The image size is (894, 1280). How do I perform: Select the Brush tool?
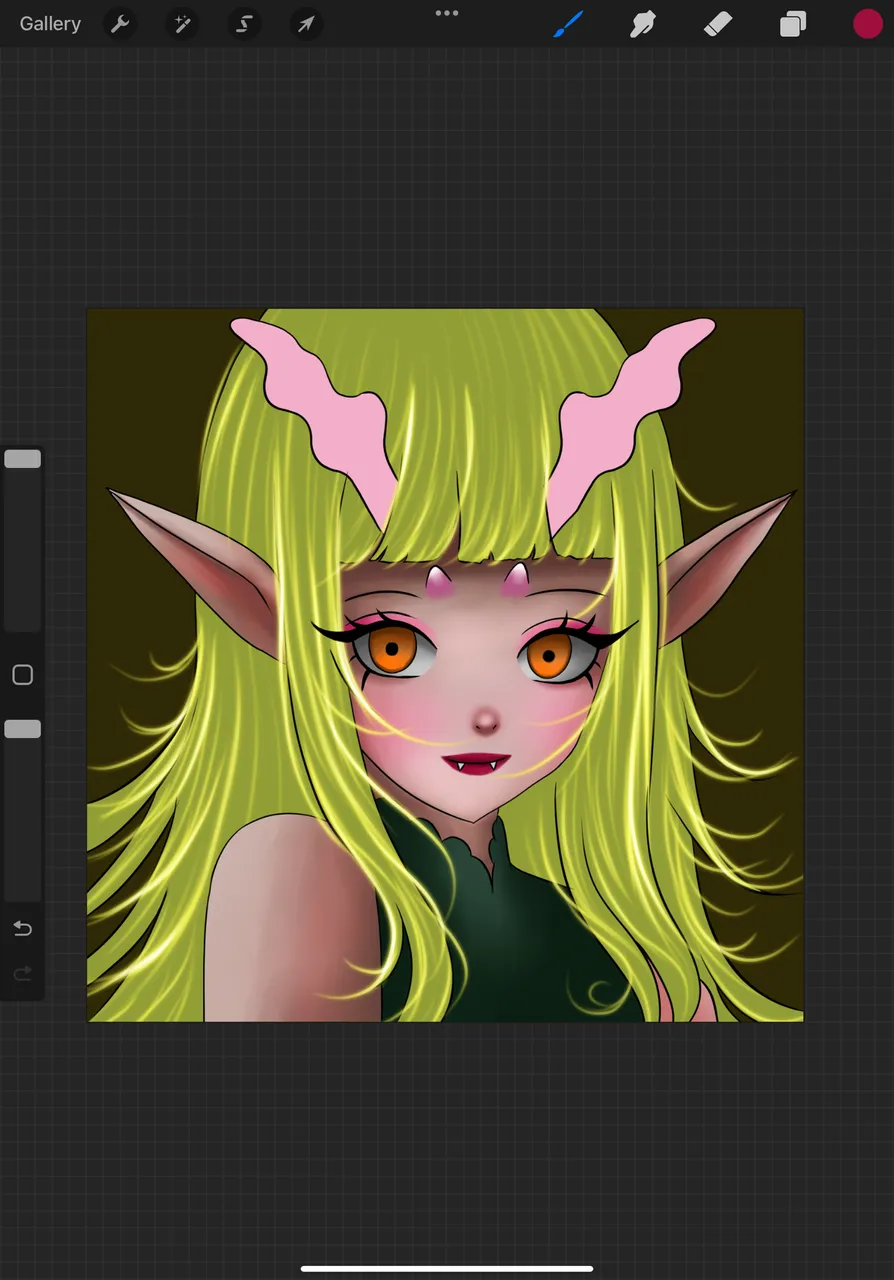point(568,24)
